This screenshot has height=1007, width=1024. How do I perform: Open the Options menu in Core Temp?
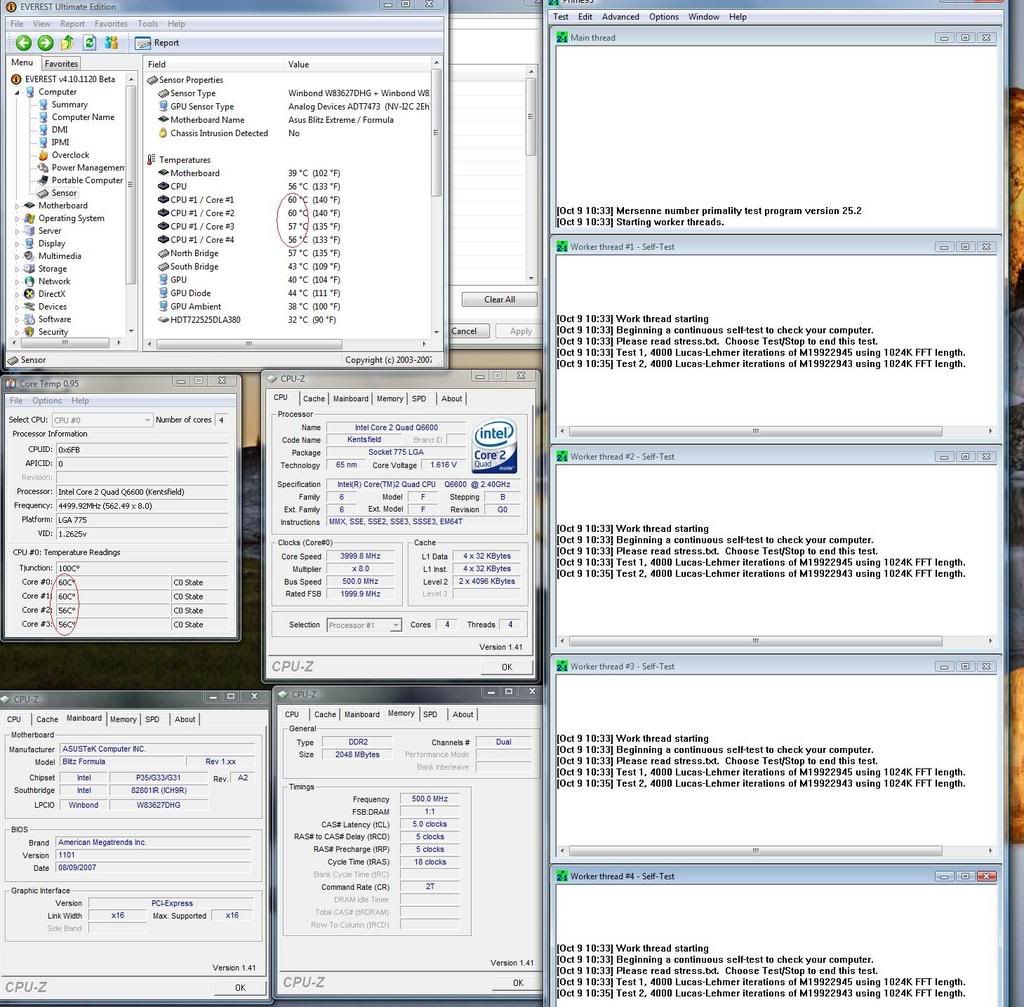[x=47, y=400]
